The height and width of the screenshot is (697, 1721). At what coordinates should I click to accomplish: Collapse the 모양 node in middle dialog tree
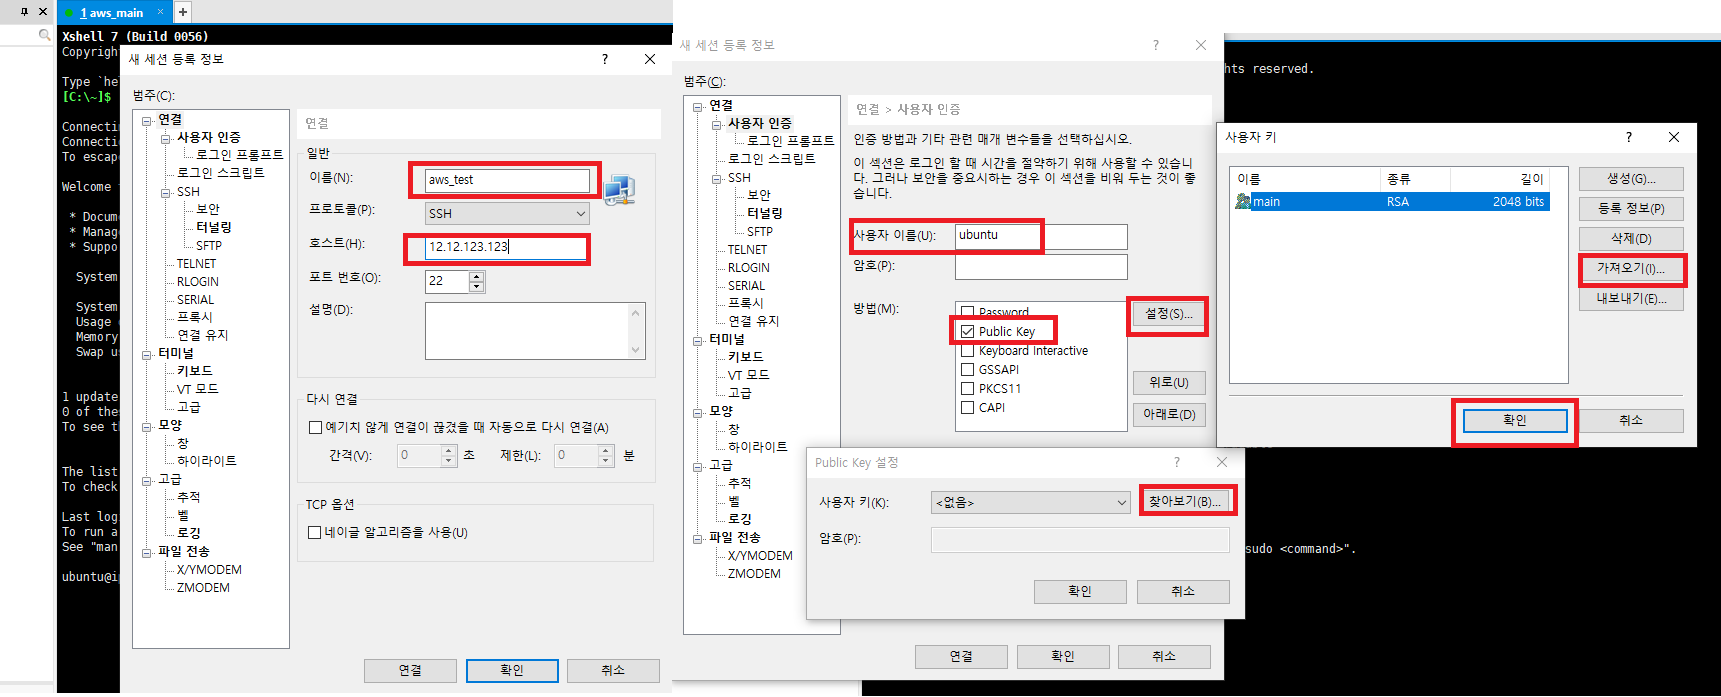click(x=698, y=412)
